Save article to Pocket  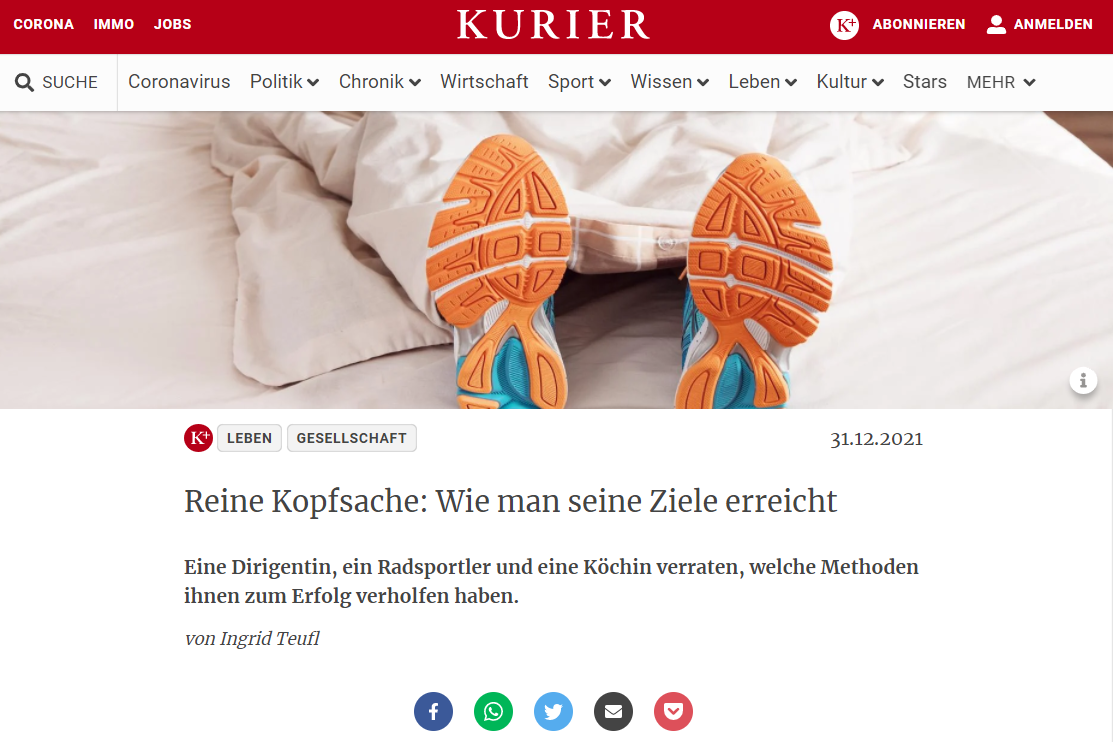pos(673,711)
